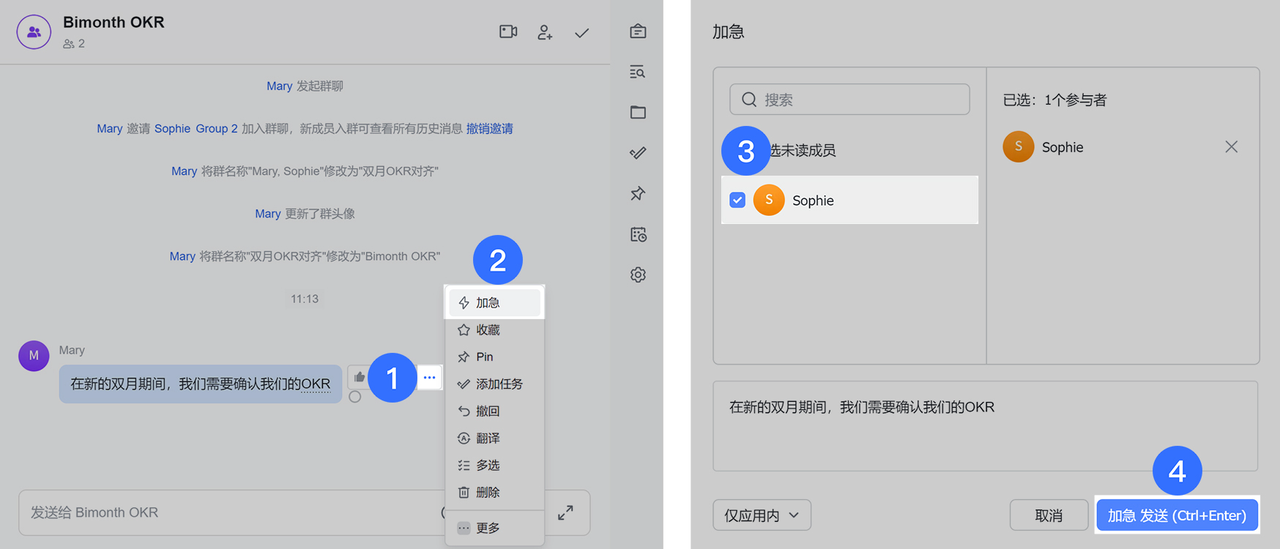Click the 加急 发送 button

pos(1177,515)
